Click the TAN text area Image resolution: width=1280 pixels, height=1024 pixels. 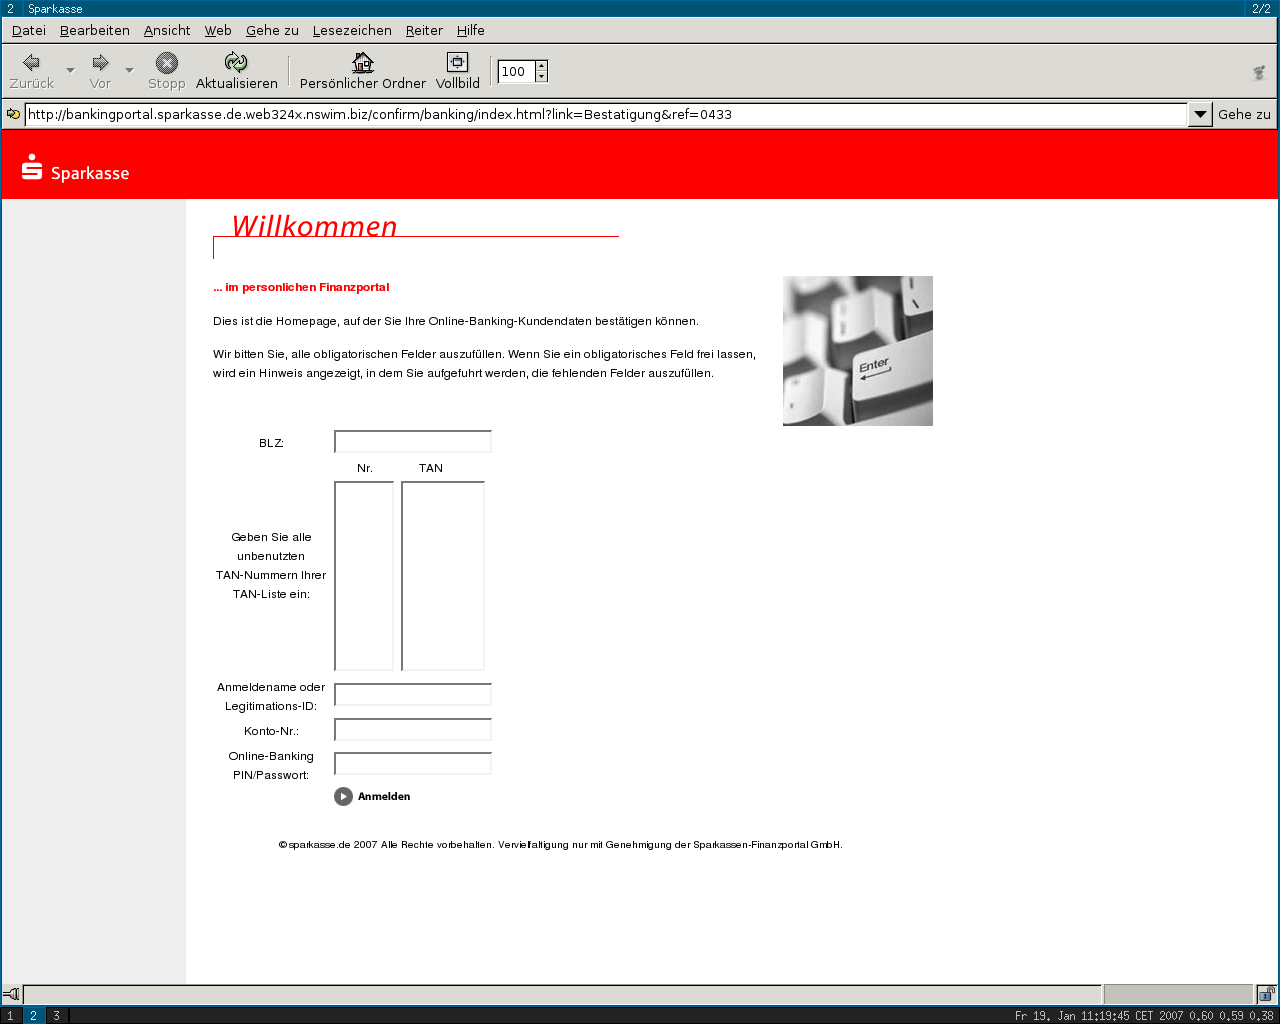tap(443, 576)
